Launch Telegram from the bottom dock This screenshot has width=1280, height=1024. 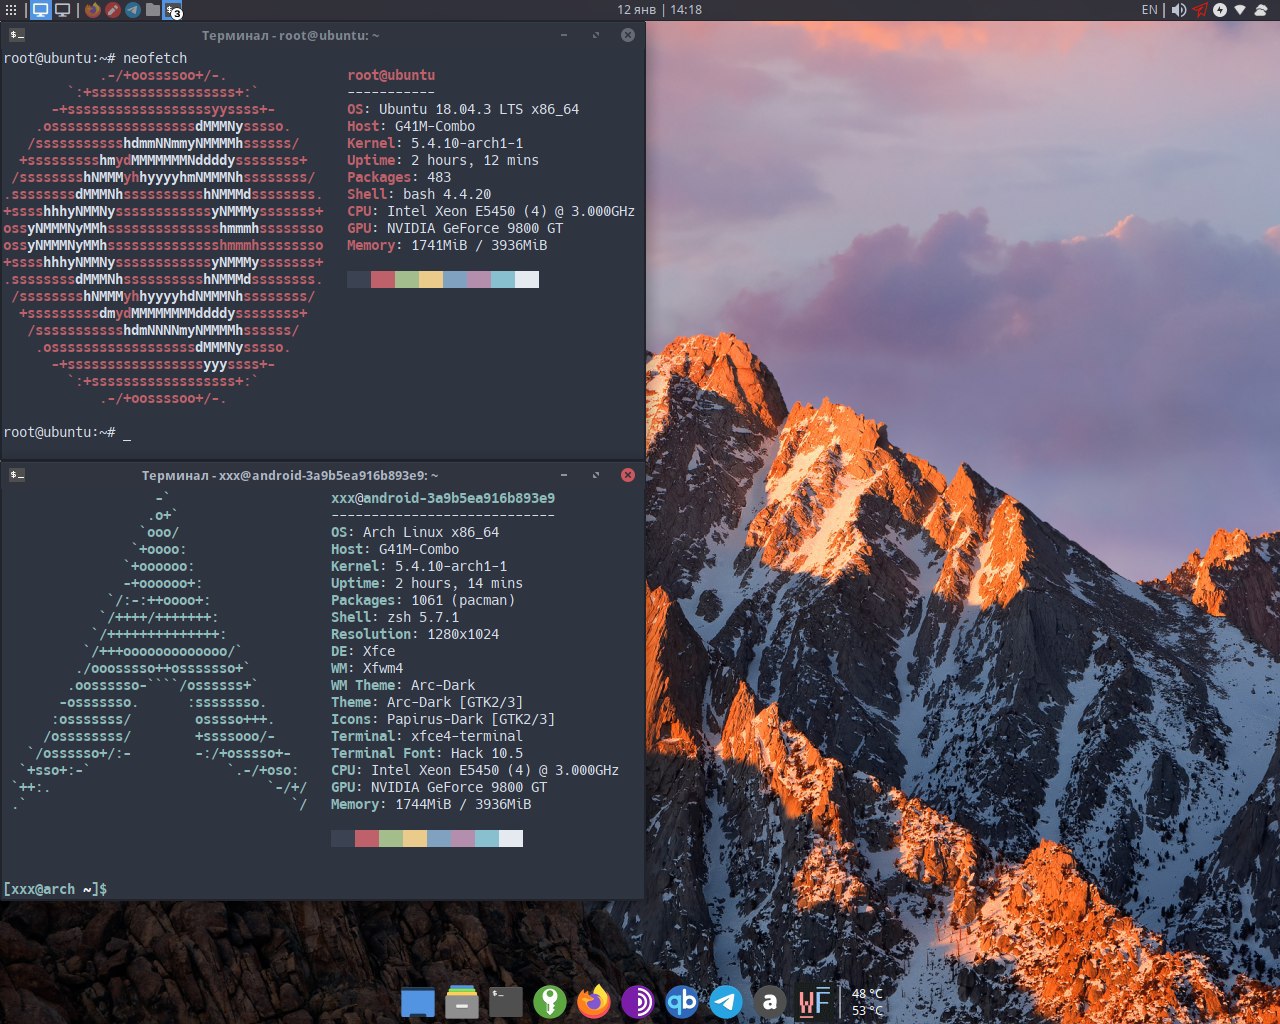click(726, 1001)
